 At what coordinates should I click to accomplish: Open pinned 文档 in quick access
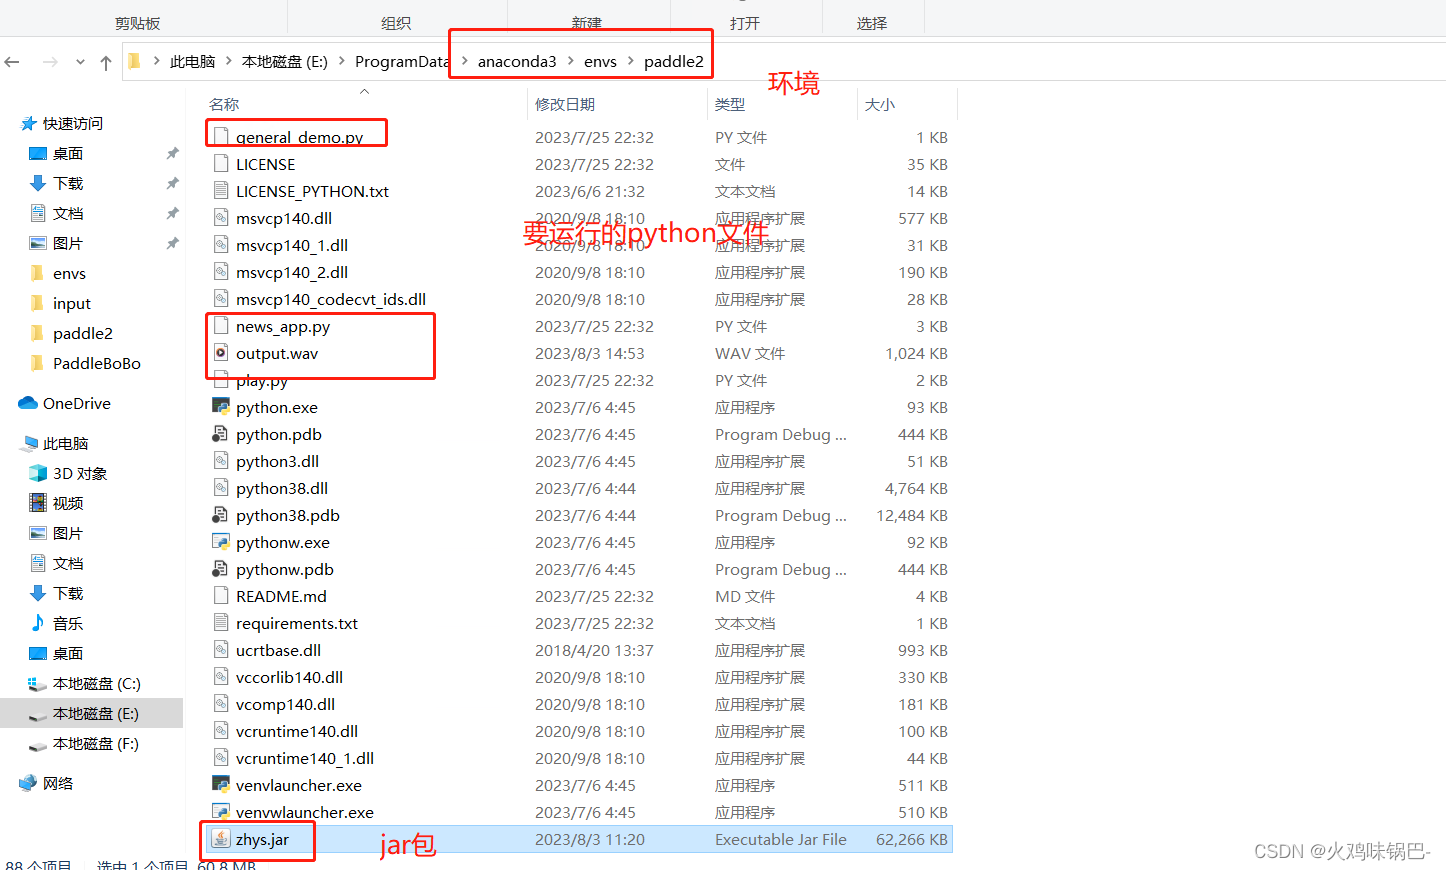point(68,213)
